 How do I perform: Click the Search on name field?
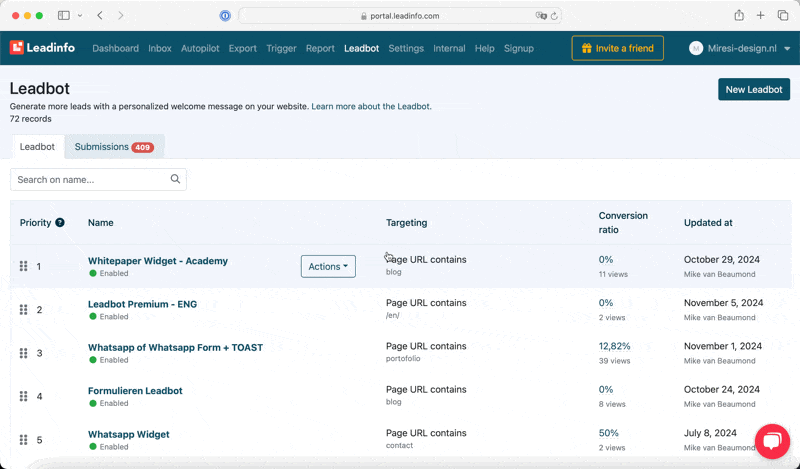click(98, 180)
